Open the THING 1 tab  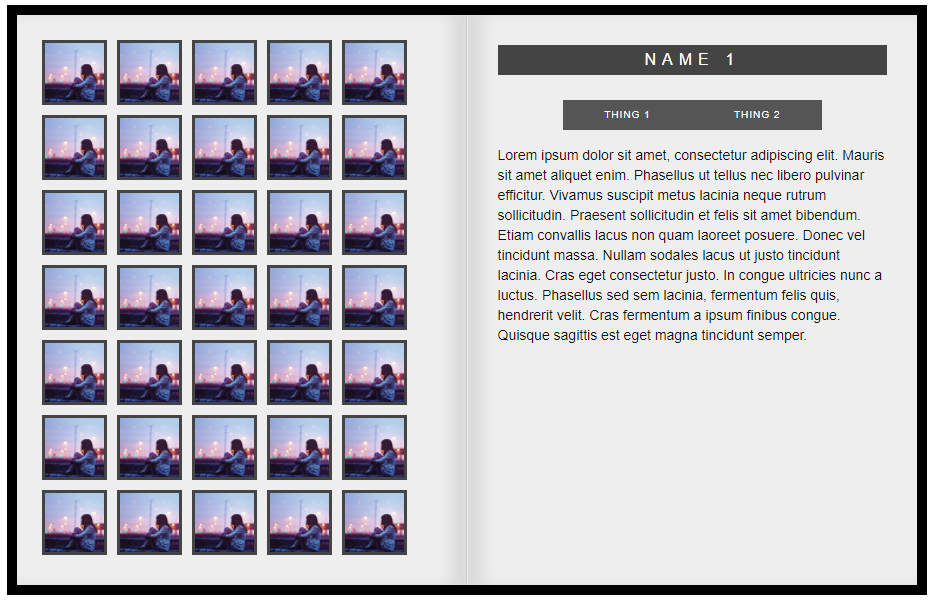(626, 115)
